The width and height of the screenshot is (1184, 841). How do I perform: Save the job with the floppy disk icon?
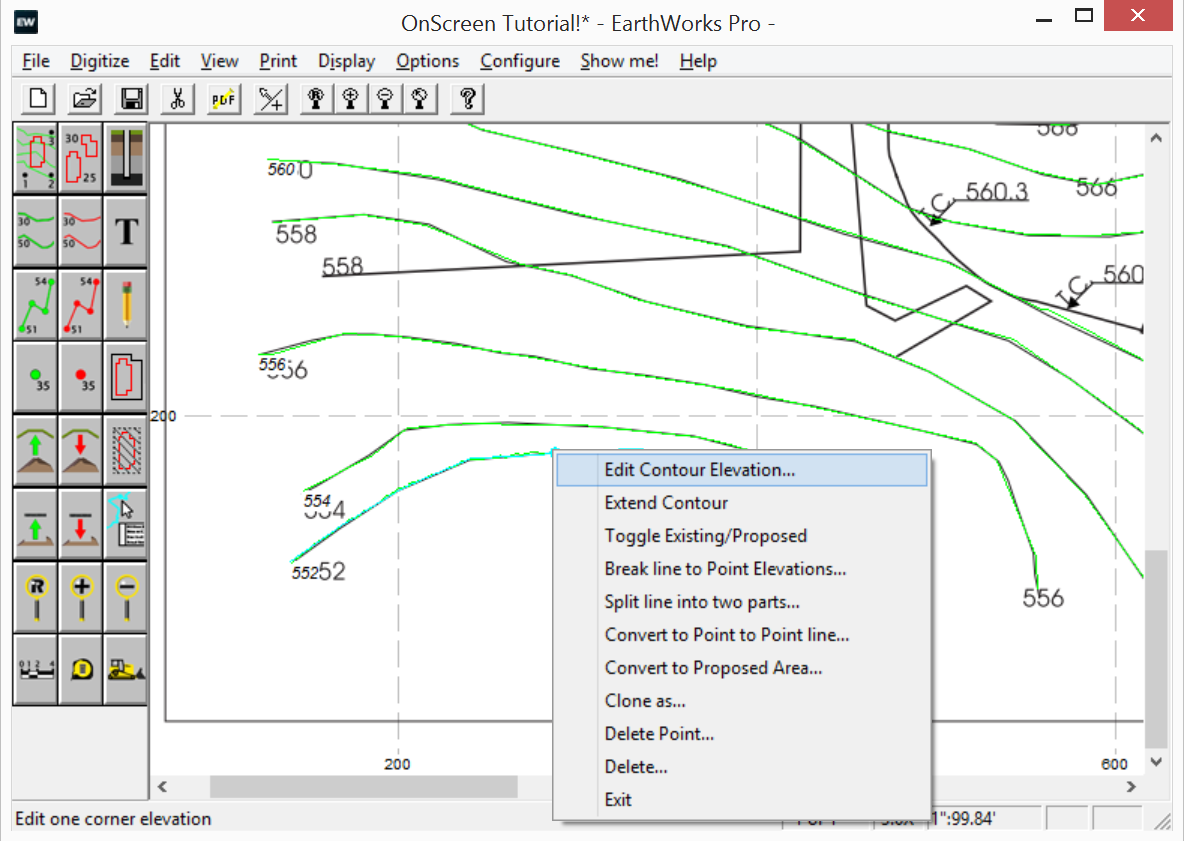[131, 99]
